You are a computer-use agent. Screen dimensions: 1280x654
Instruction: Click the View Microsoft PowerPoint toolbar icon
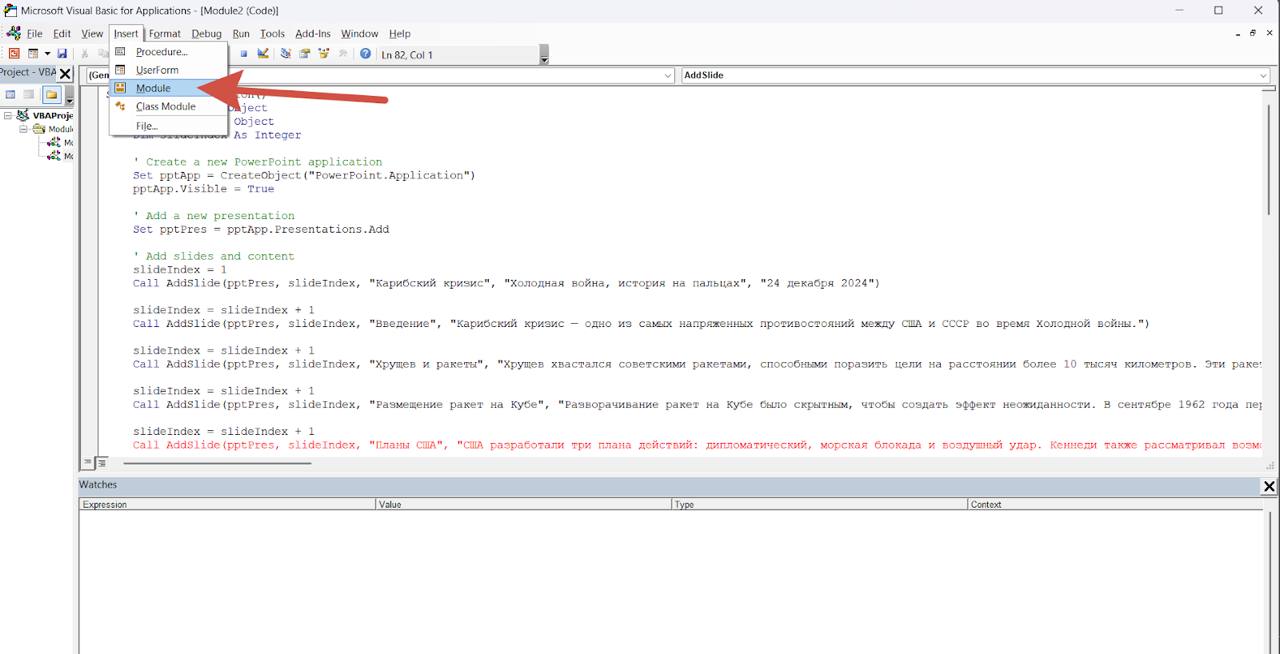coord(14,54)
